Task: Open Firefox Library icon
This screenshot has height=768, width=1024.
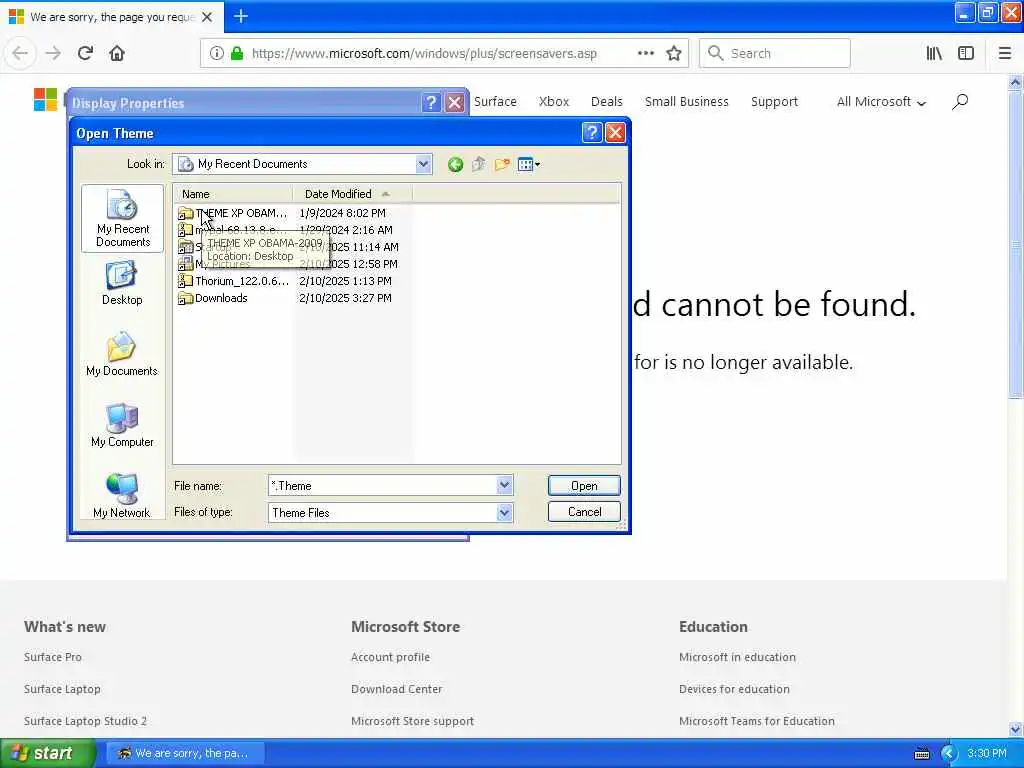Action: [934, 53]
